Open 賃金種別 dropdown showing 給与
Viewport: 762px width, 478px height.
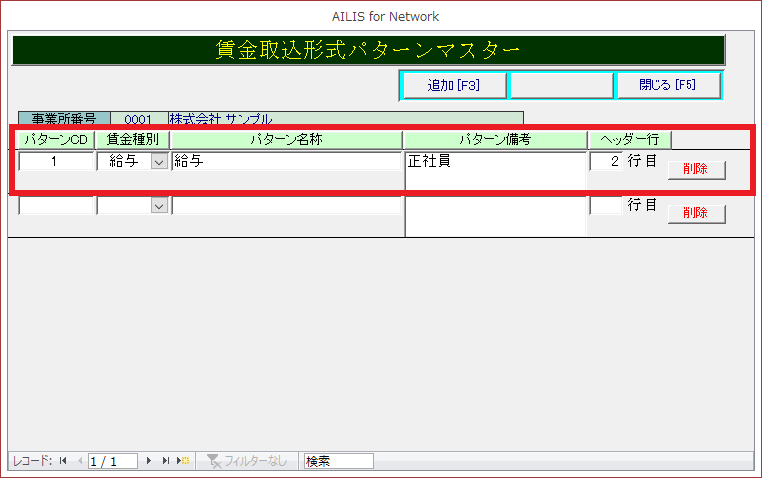click(158, 162)
